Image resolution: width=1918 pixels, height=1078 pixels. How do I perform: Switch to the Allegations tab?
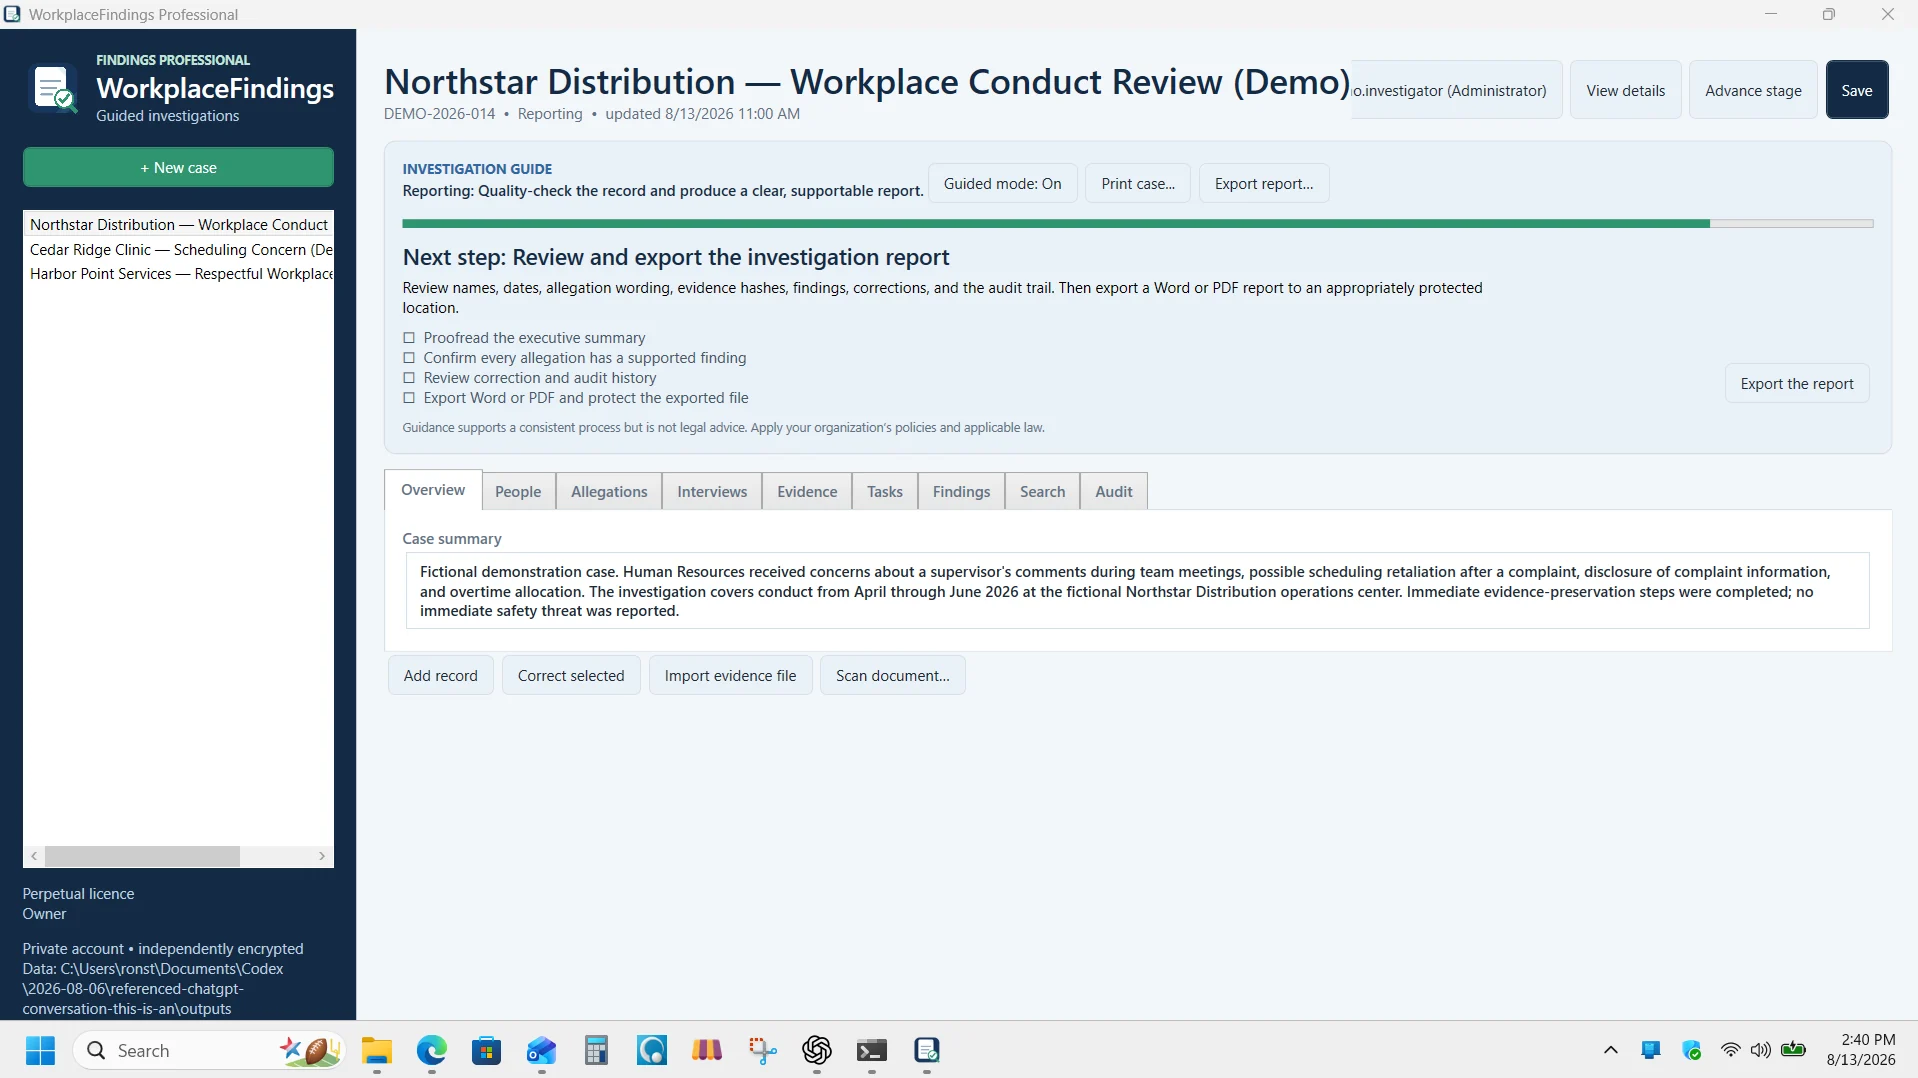[609, 491]
